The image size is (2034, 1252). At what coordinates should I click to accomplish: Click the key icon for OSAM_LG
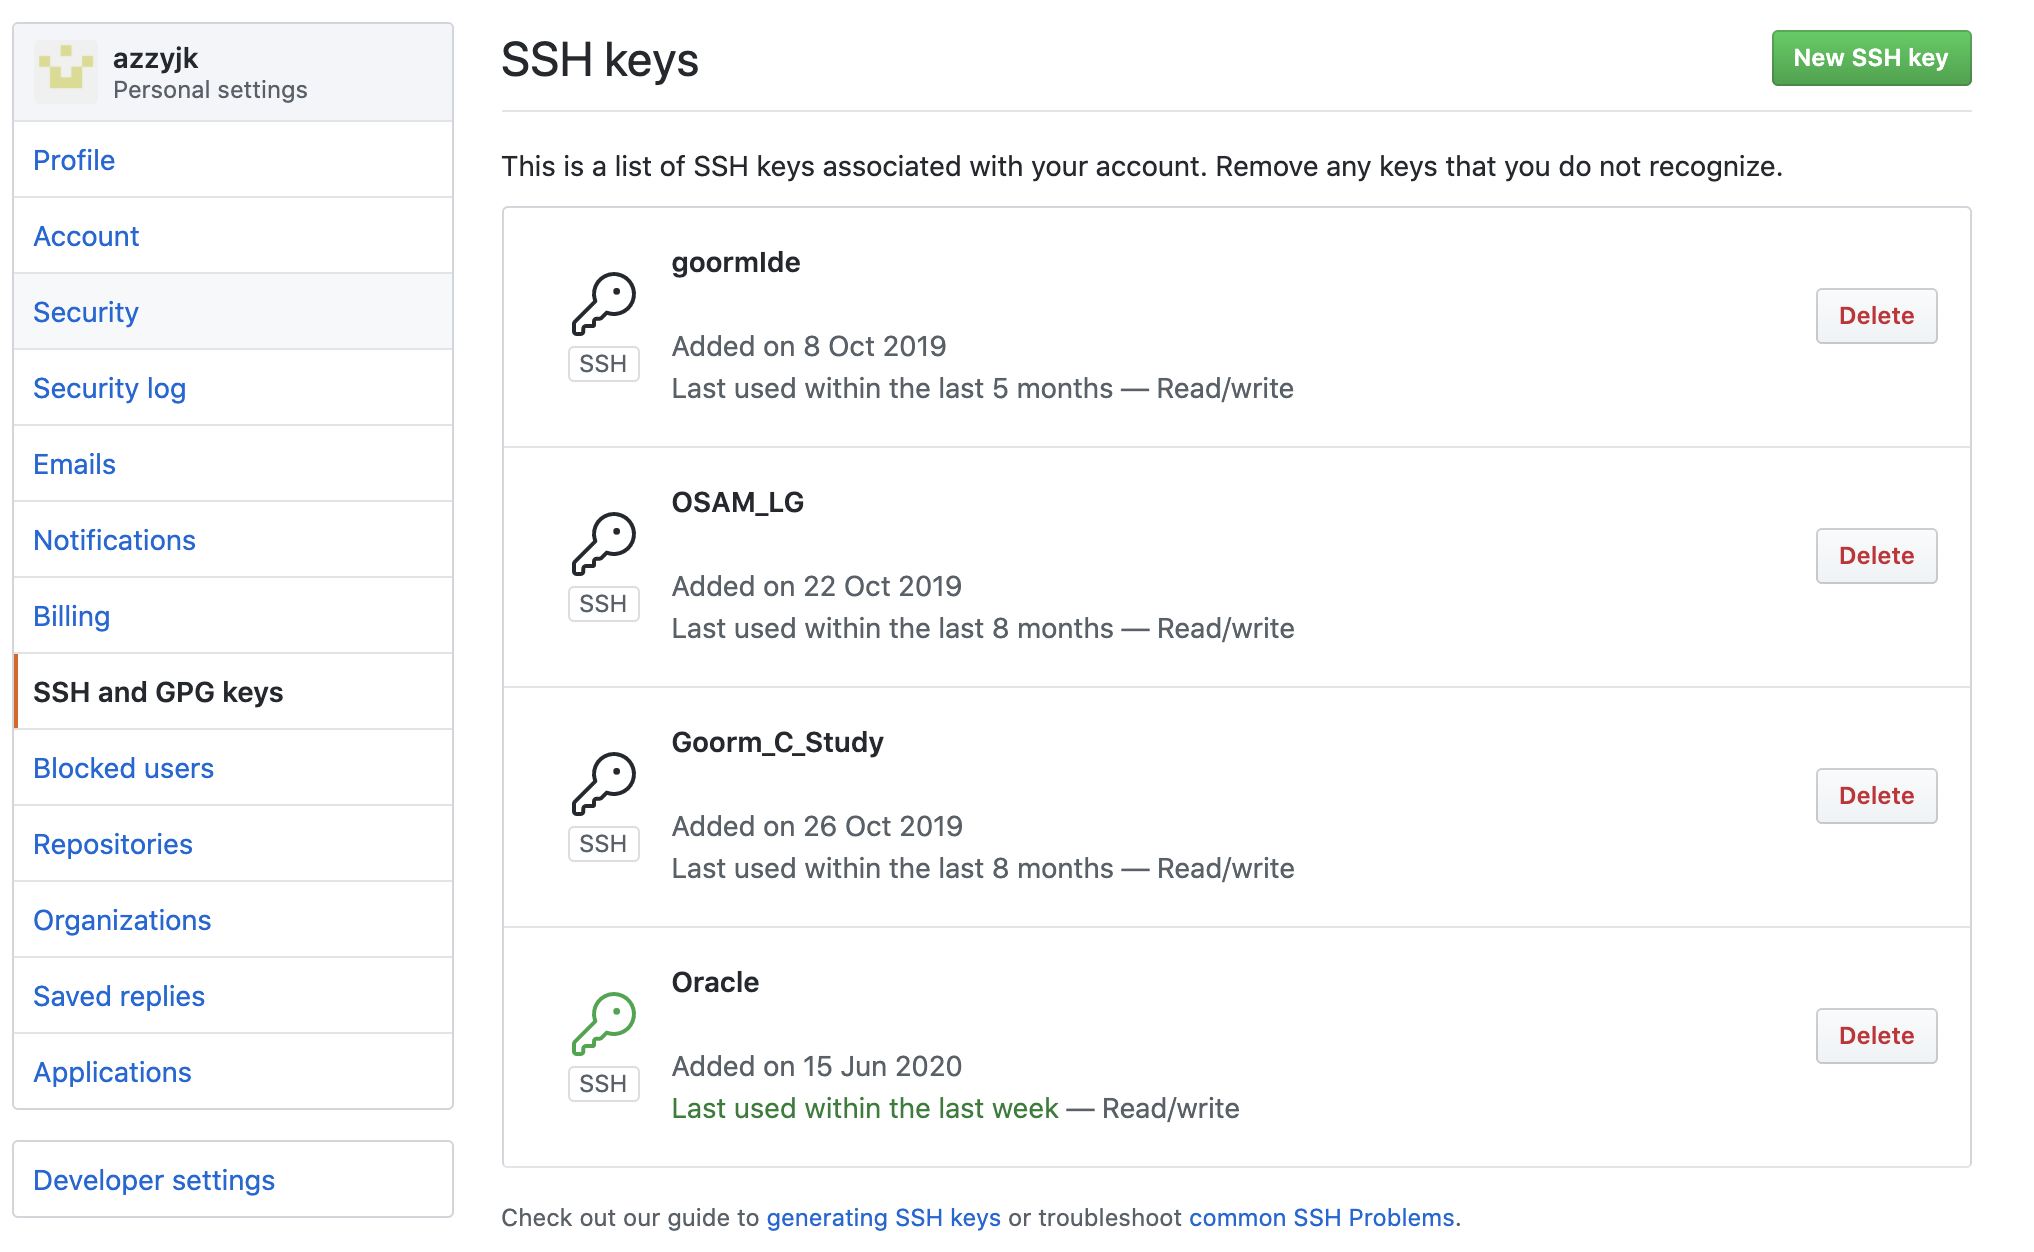pos(604,543)
